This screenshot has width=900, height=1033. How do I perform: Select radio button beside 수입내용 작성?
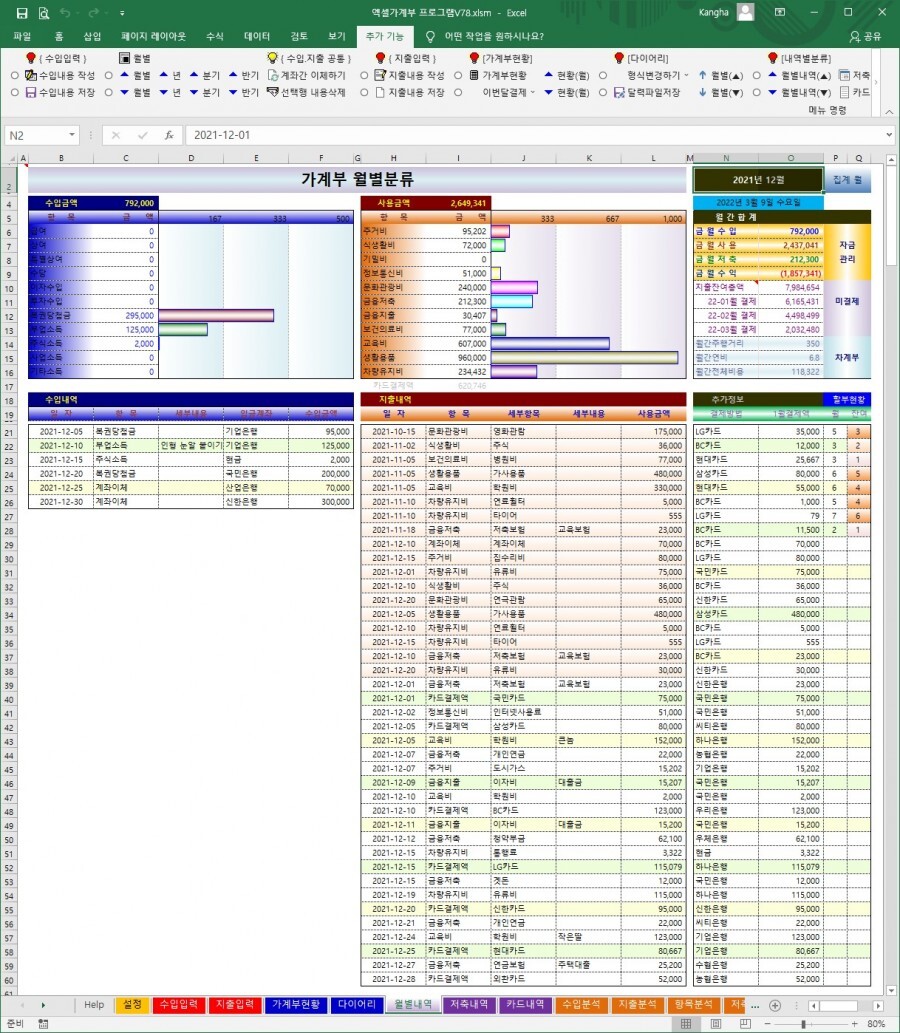14,76
